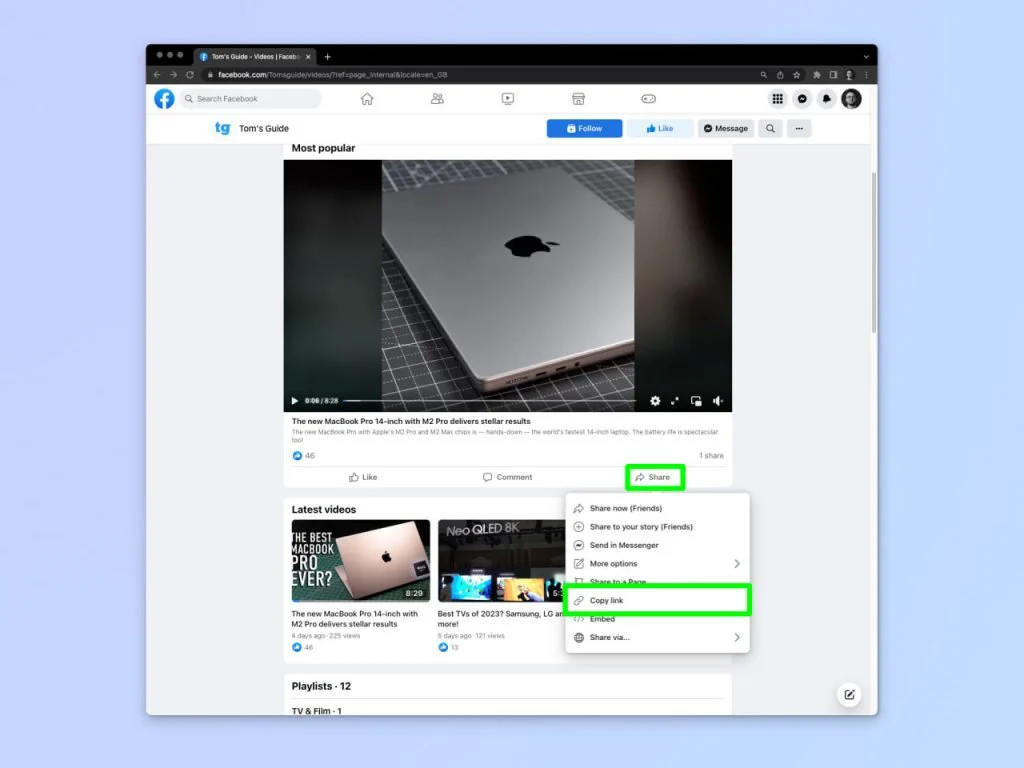1024x768 pixels.
Task: Open the Friends icon in navigation
Action: pyautogui.click(x=437, y=99)
